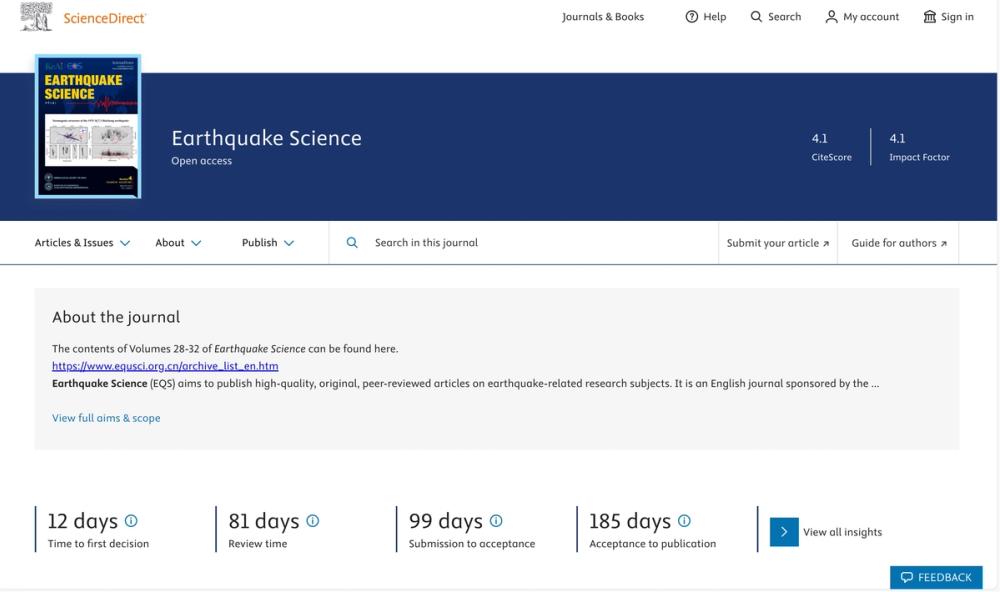The width and height of the screenshot is (1000, 592).
Task: Click the About the journal heading
Action: (116, 317)
